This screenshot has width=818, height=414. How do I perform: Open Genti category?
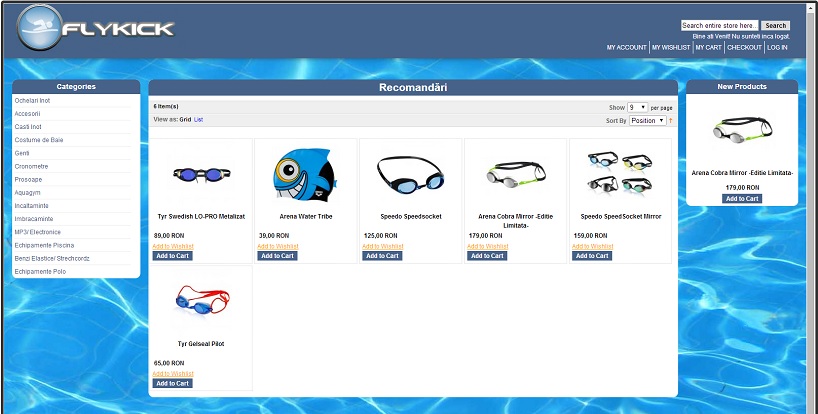tap(22, 153)
